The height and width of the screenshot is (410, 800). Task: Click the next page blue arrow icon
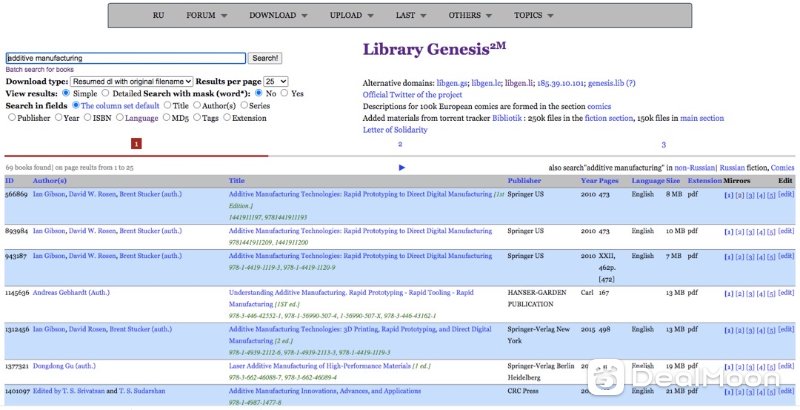coord(402,167)
